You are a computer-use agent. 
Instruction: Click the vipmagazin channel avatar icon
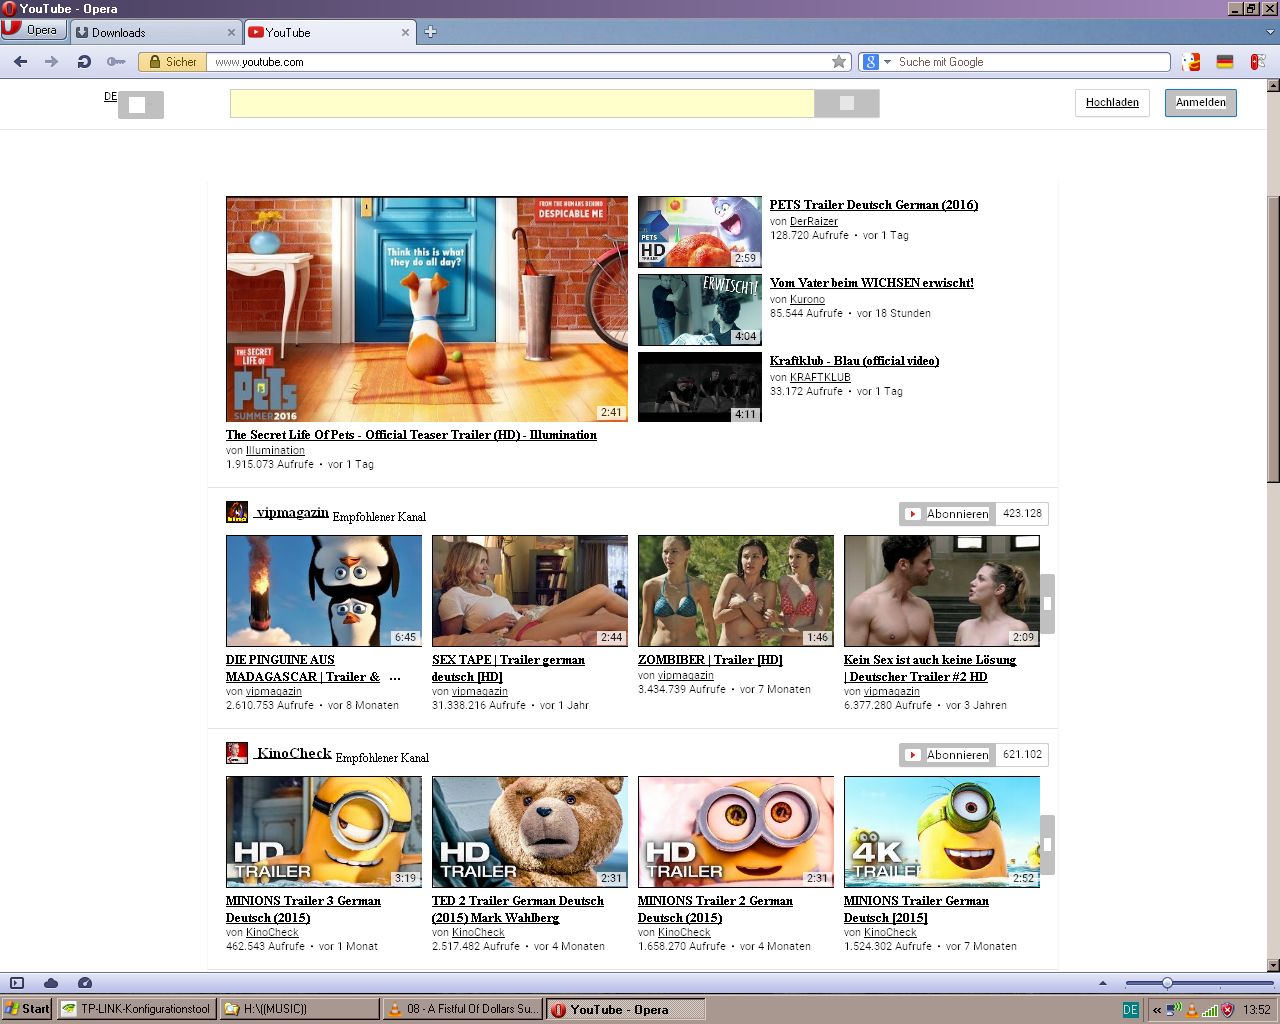pos(237,512)
